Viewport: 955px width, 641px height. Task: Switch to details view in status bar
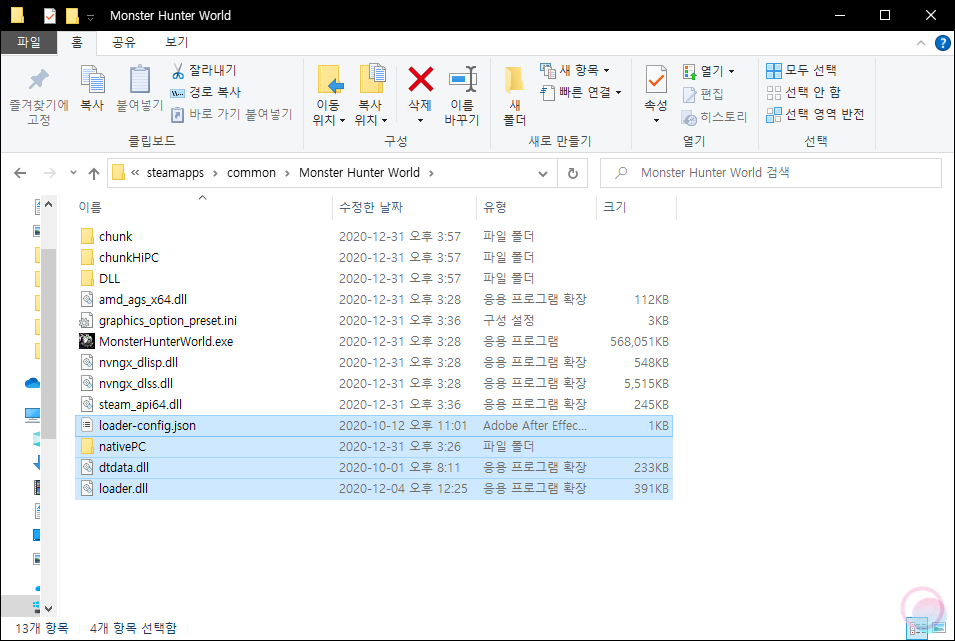(917, 628)
